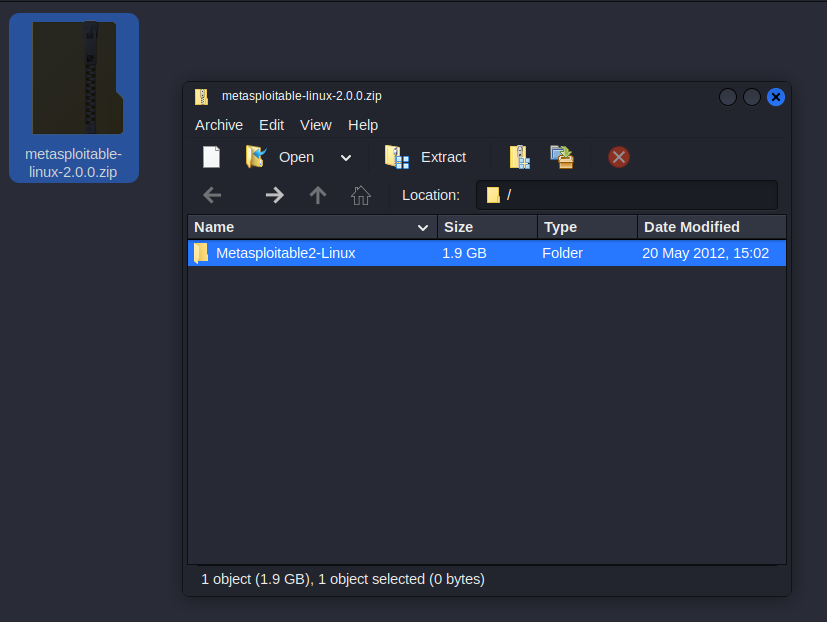Go to the home location icon
This screenshot has width=827, height=622.
361,195
